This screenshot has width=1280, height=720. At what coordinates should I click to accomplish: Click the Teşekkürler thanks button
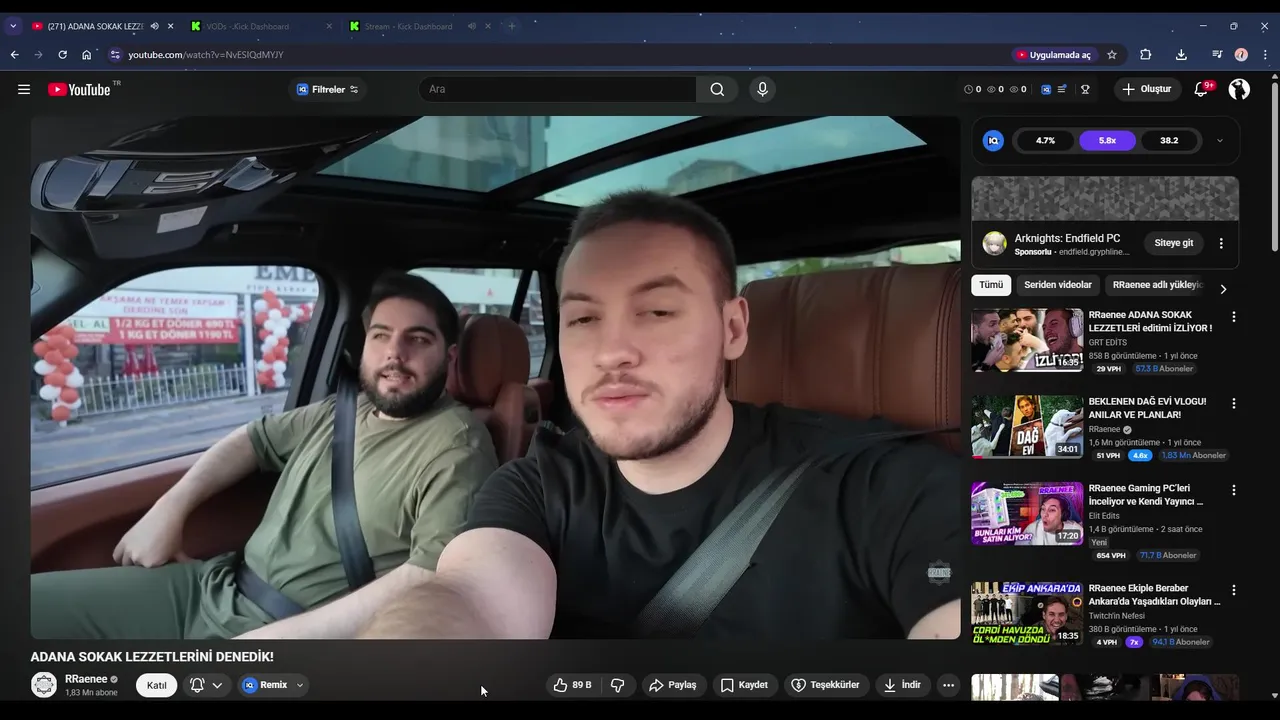825,685
